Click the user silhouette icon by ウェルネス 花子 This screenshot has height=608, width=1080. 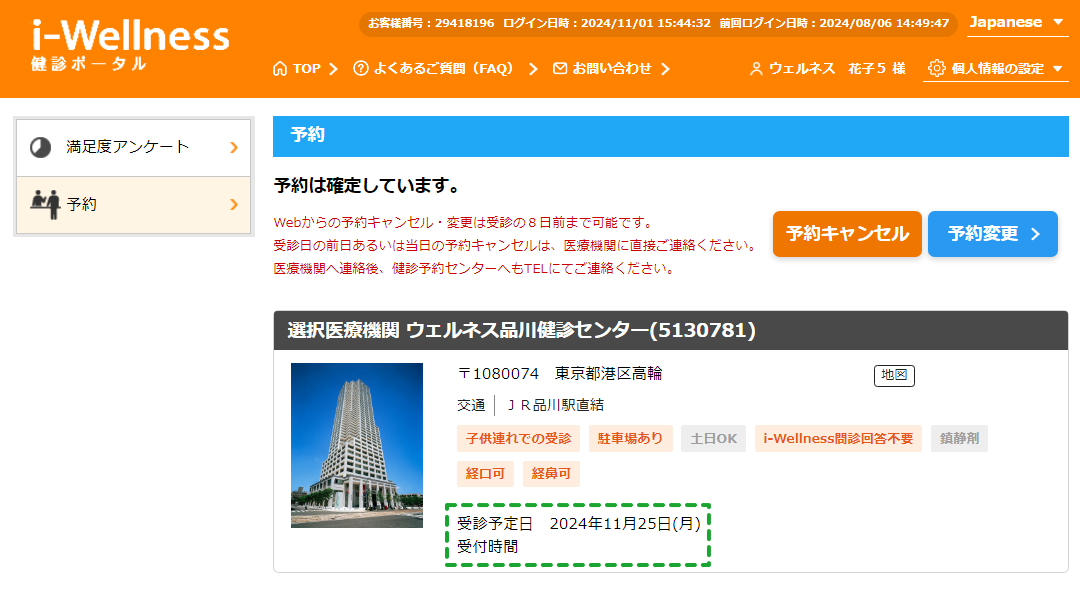756,69
